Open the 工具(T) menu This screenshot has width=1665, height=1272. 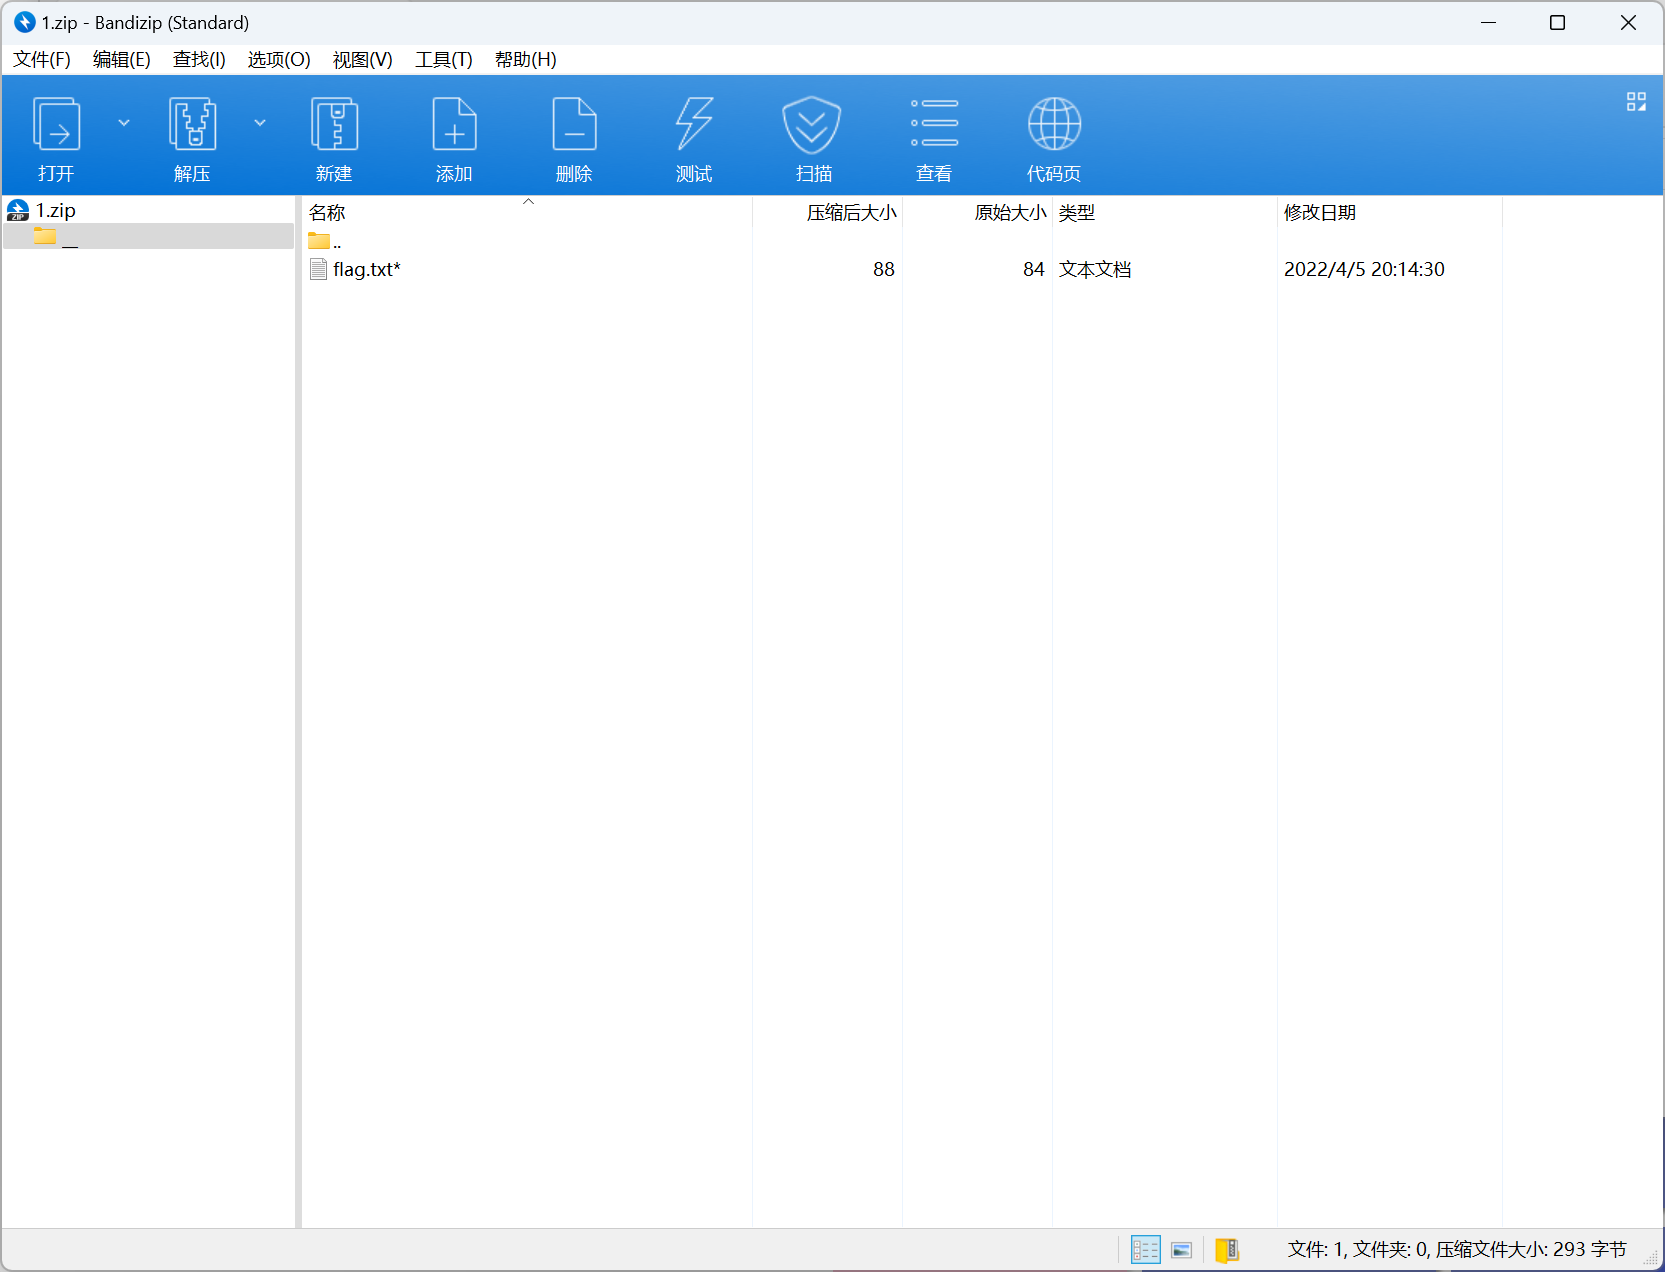click(x=444, y=60)
